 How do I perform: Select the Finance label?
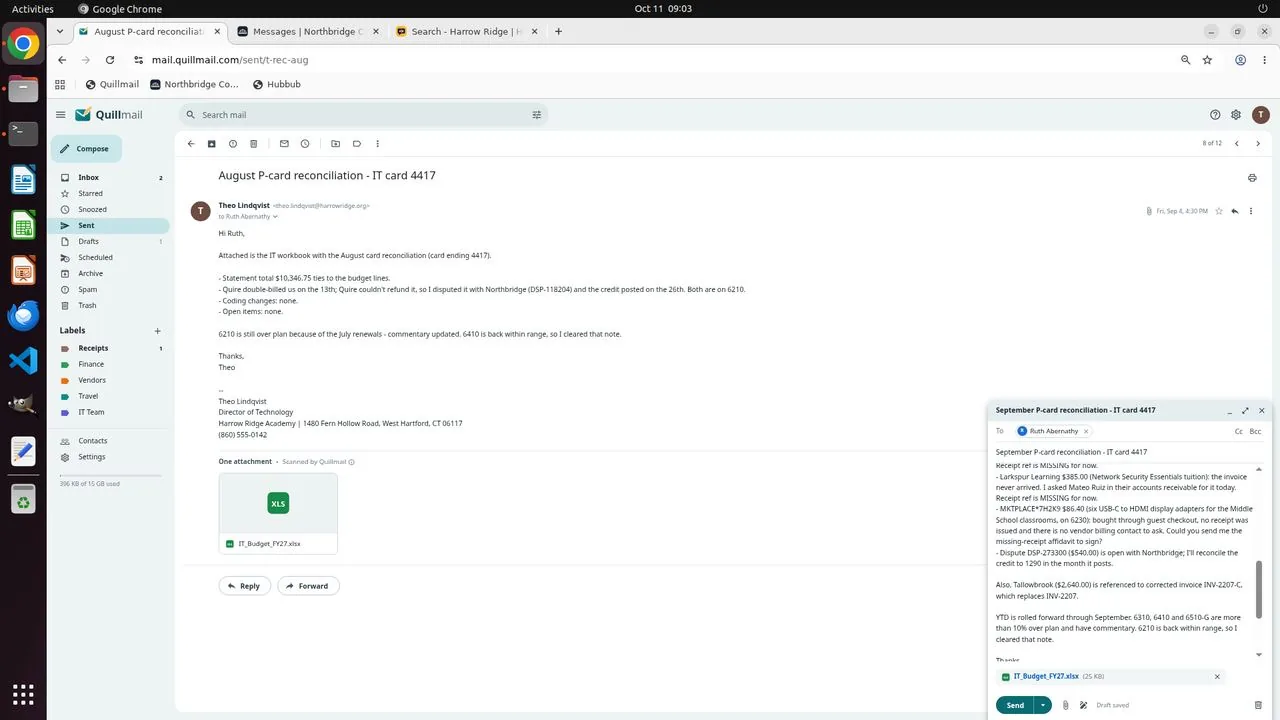(110, 364)
